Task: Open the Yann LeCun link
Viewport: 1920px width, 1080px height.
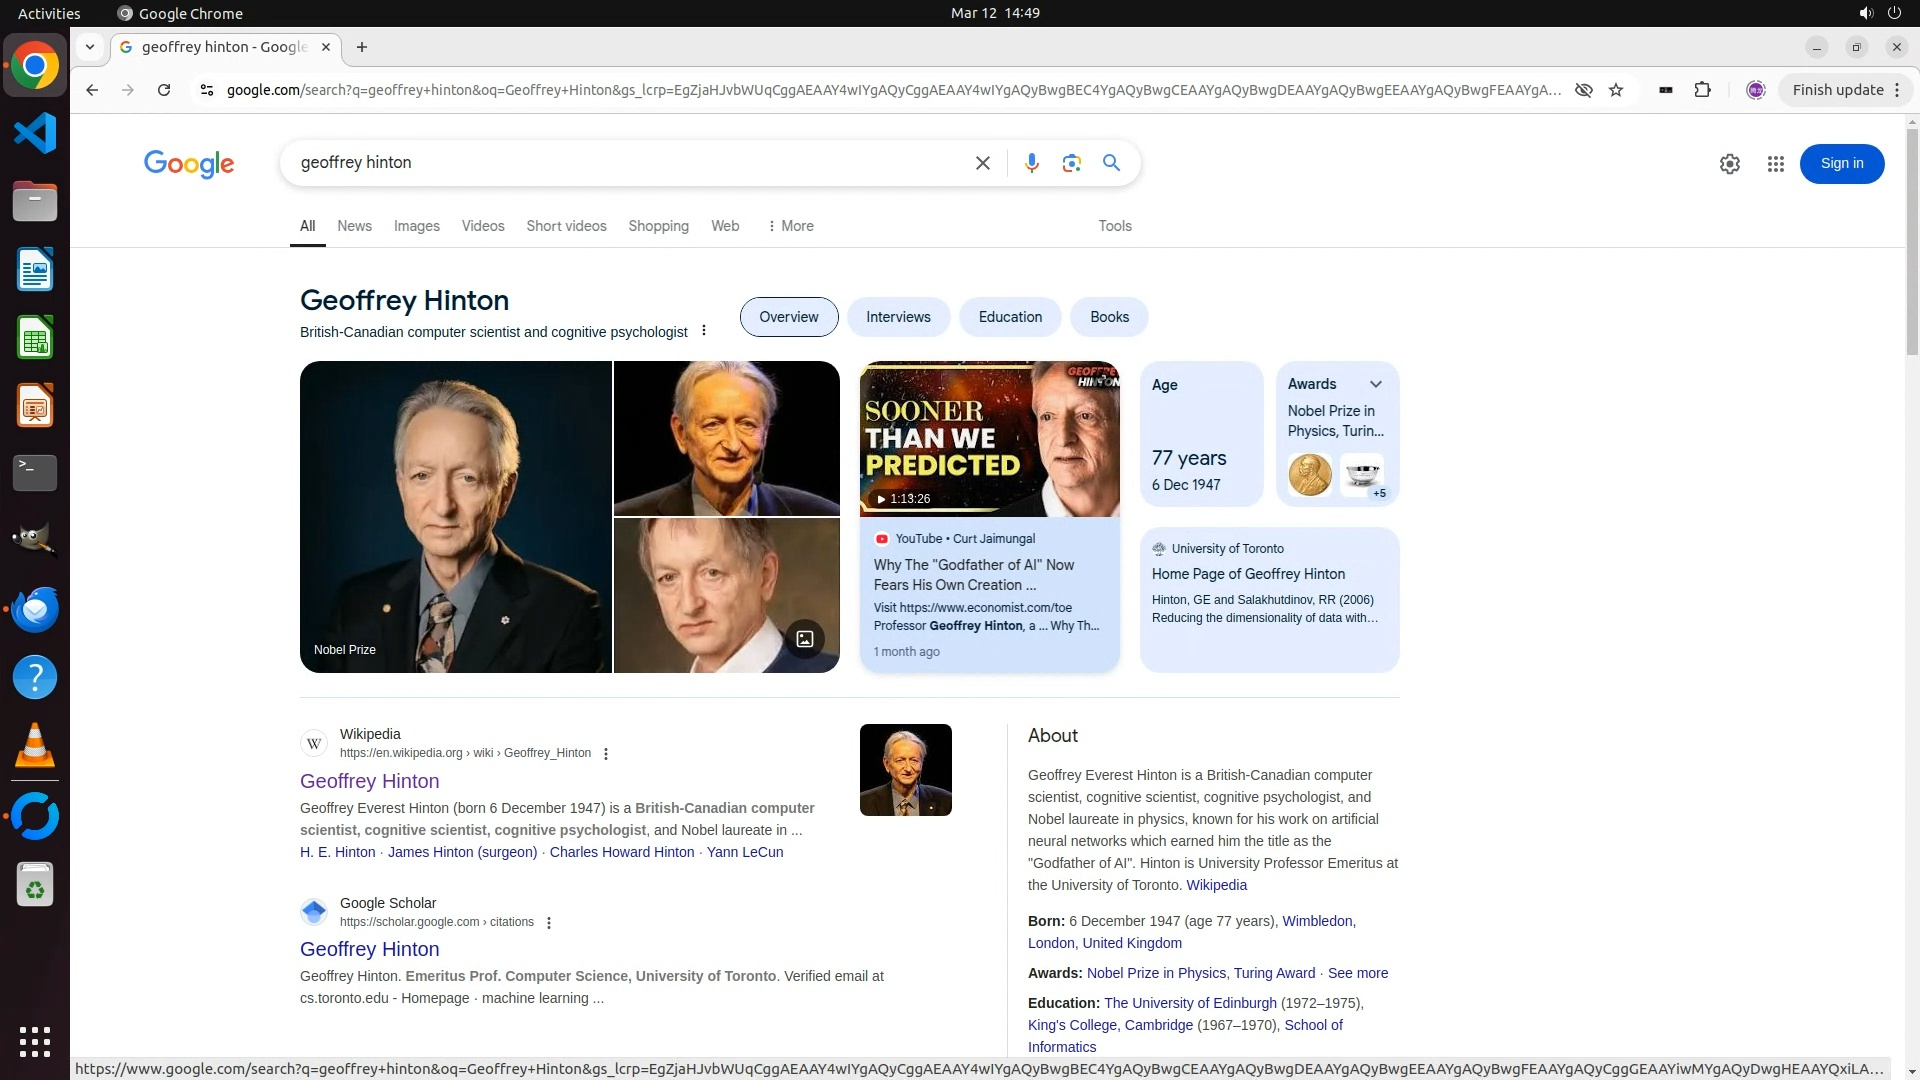Action: point(744,852)
